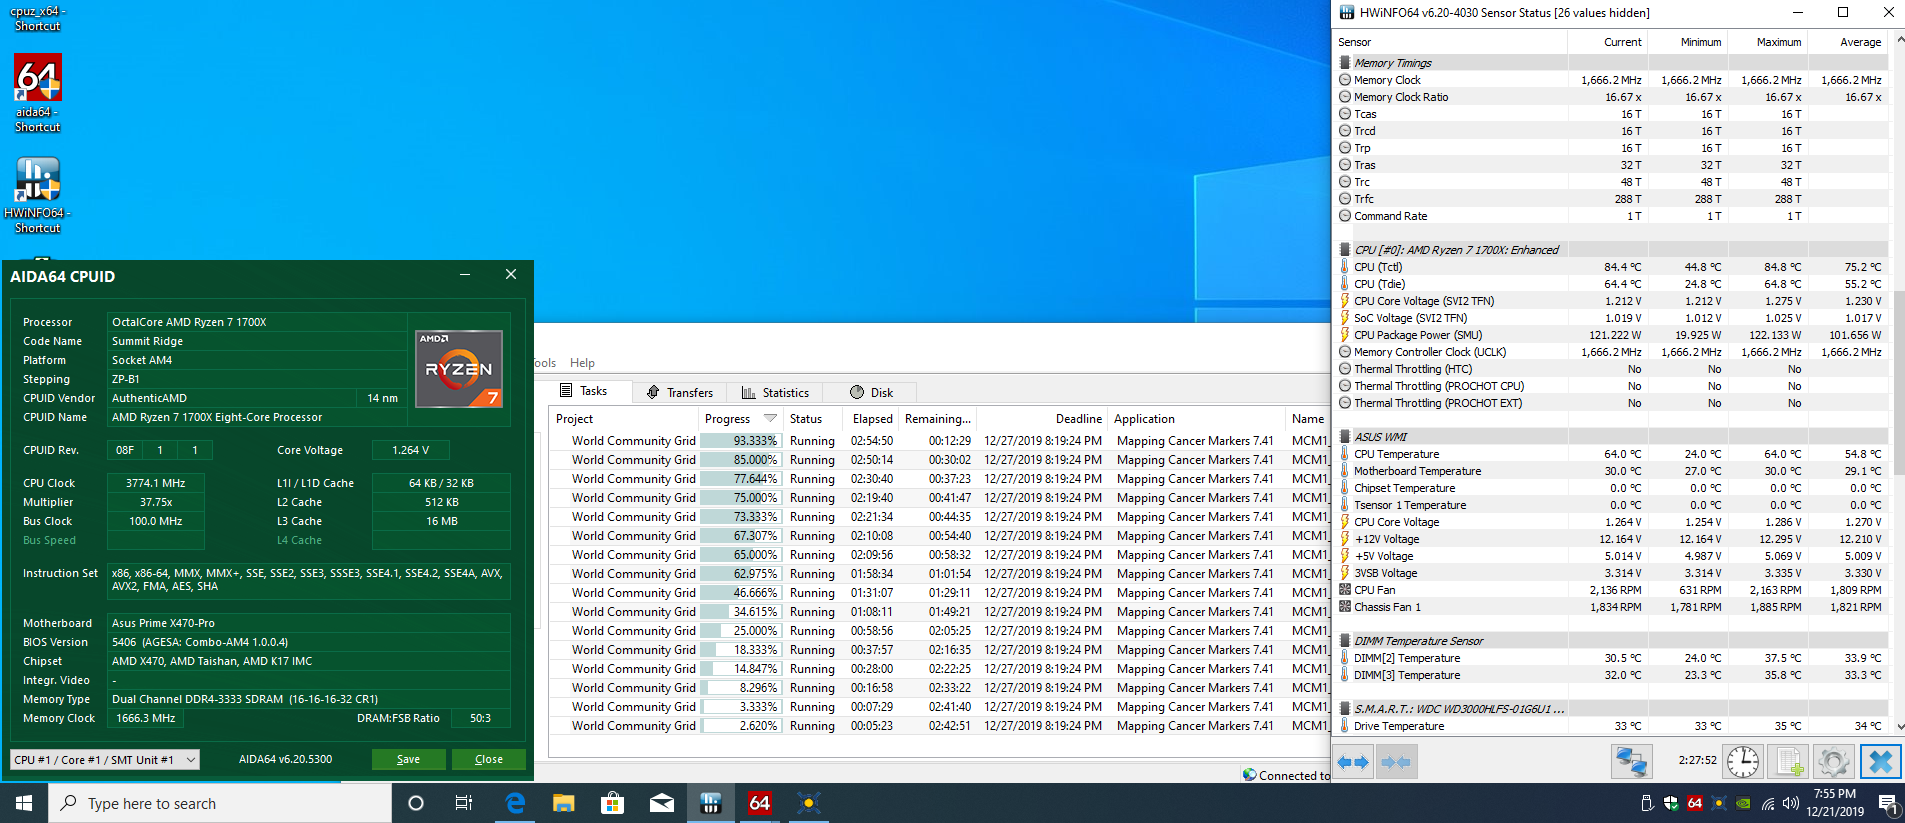1905x823 pixels.
Task: Click the 2.620% task progress bar
Action: (740, 726)
